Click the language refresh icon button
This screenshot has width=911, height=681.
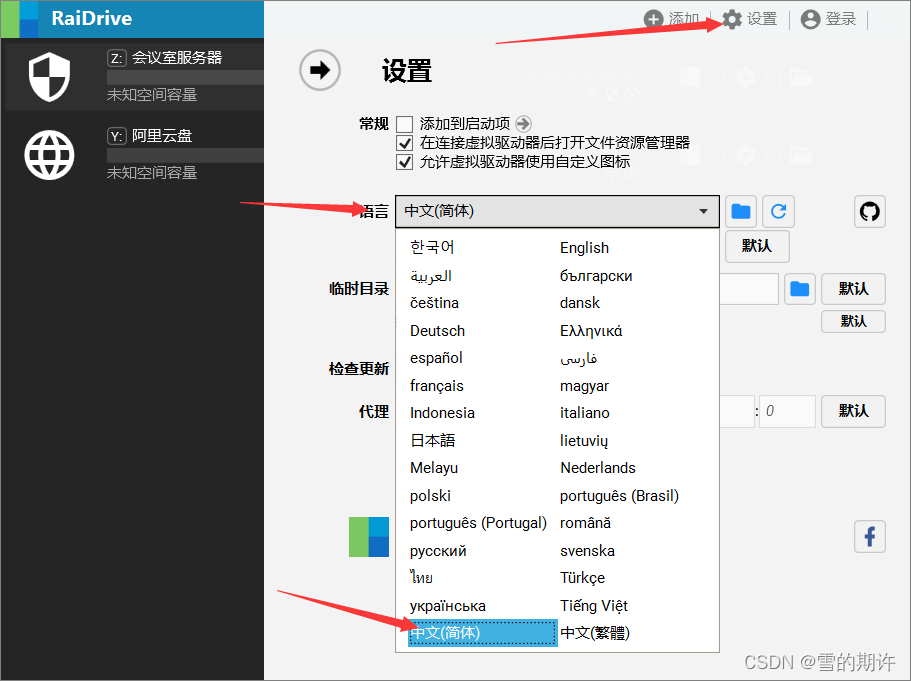[x=779, y=211]
